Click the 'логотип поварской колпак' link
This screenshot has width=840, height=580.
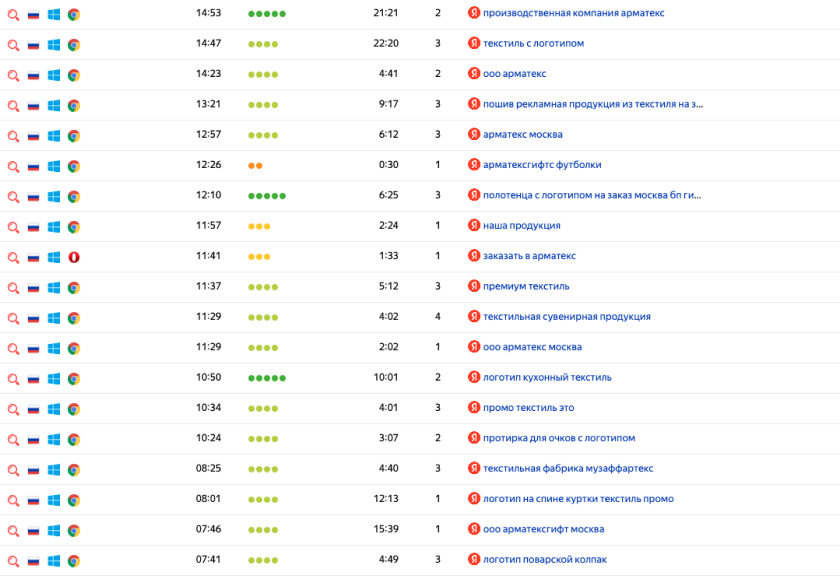[544, 560]
